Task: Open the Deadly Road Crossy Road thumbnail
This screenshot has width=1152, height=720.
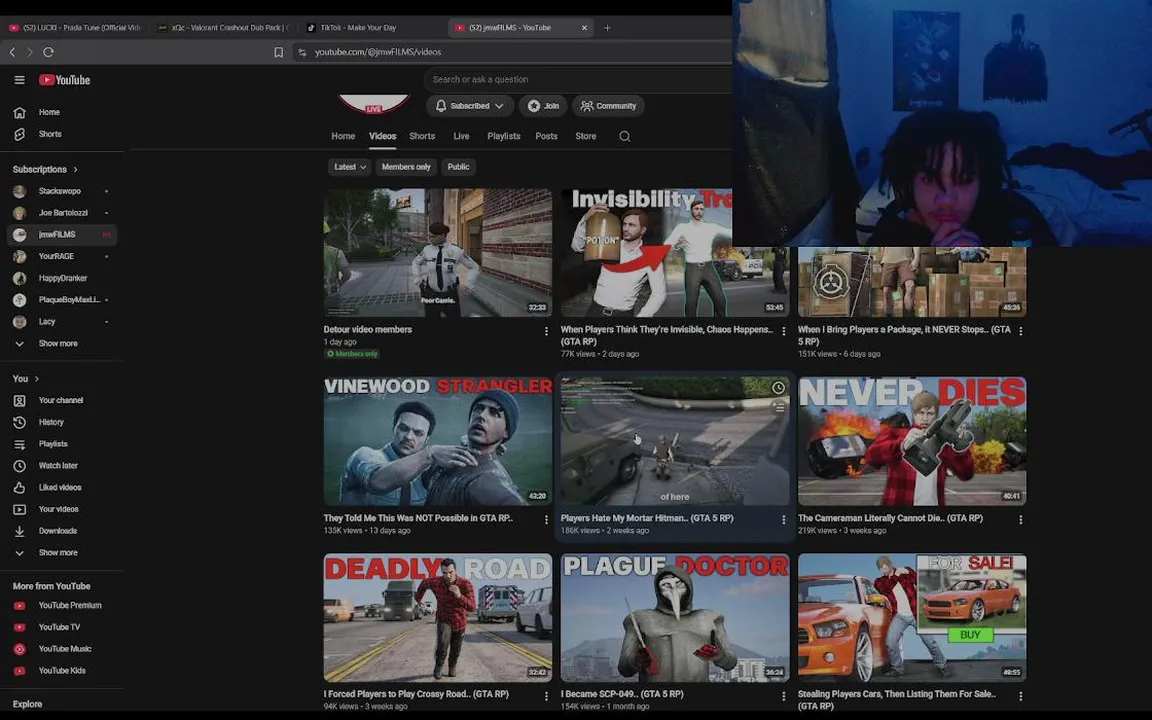Action: (x=438, y=618)
